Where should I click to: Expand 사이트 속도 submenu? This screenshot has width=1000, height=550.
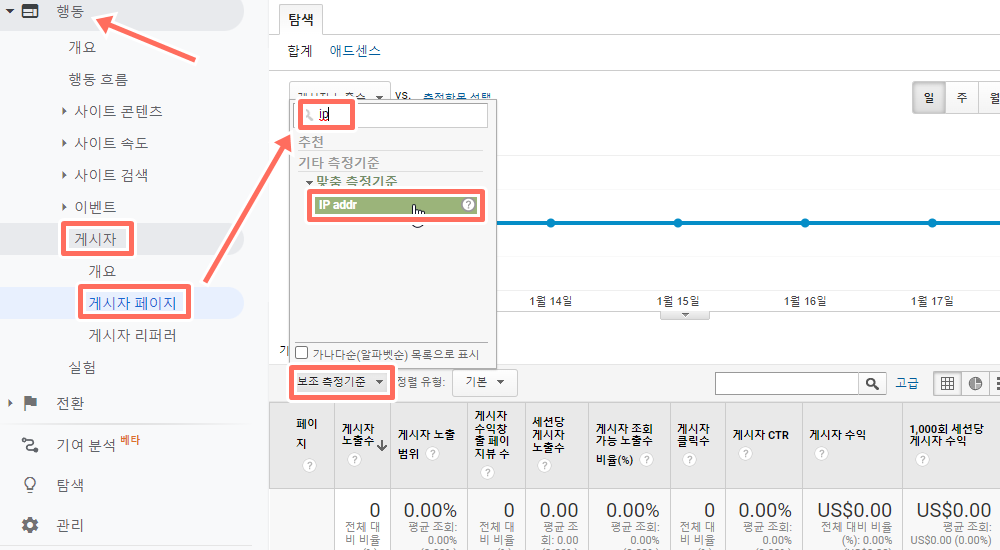(x=64, y=143)
